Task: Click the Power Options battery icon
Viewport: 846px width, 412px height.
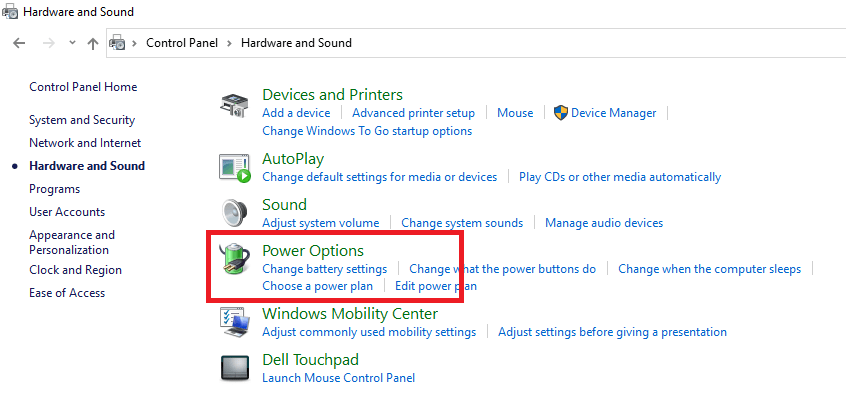Action: pyautogui.click(x=234, y=259)
